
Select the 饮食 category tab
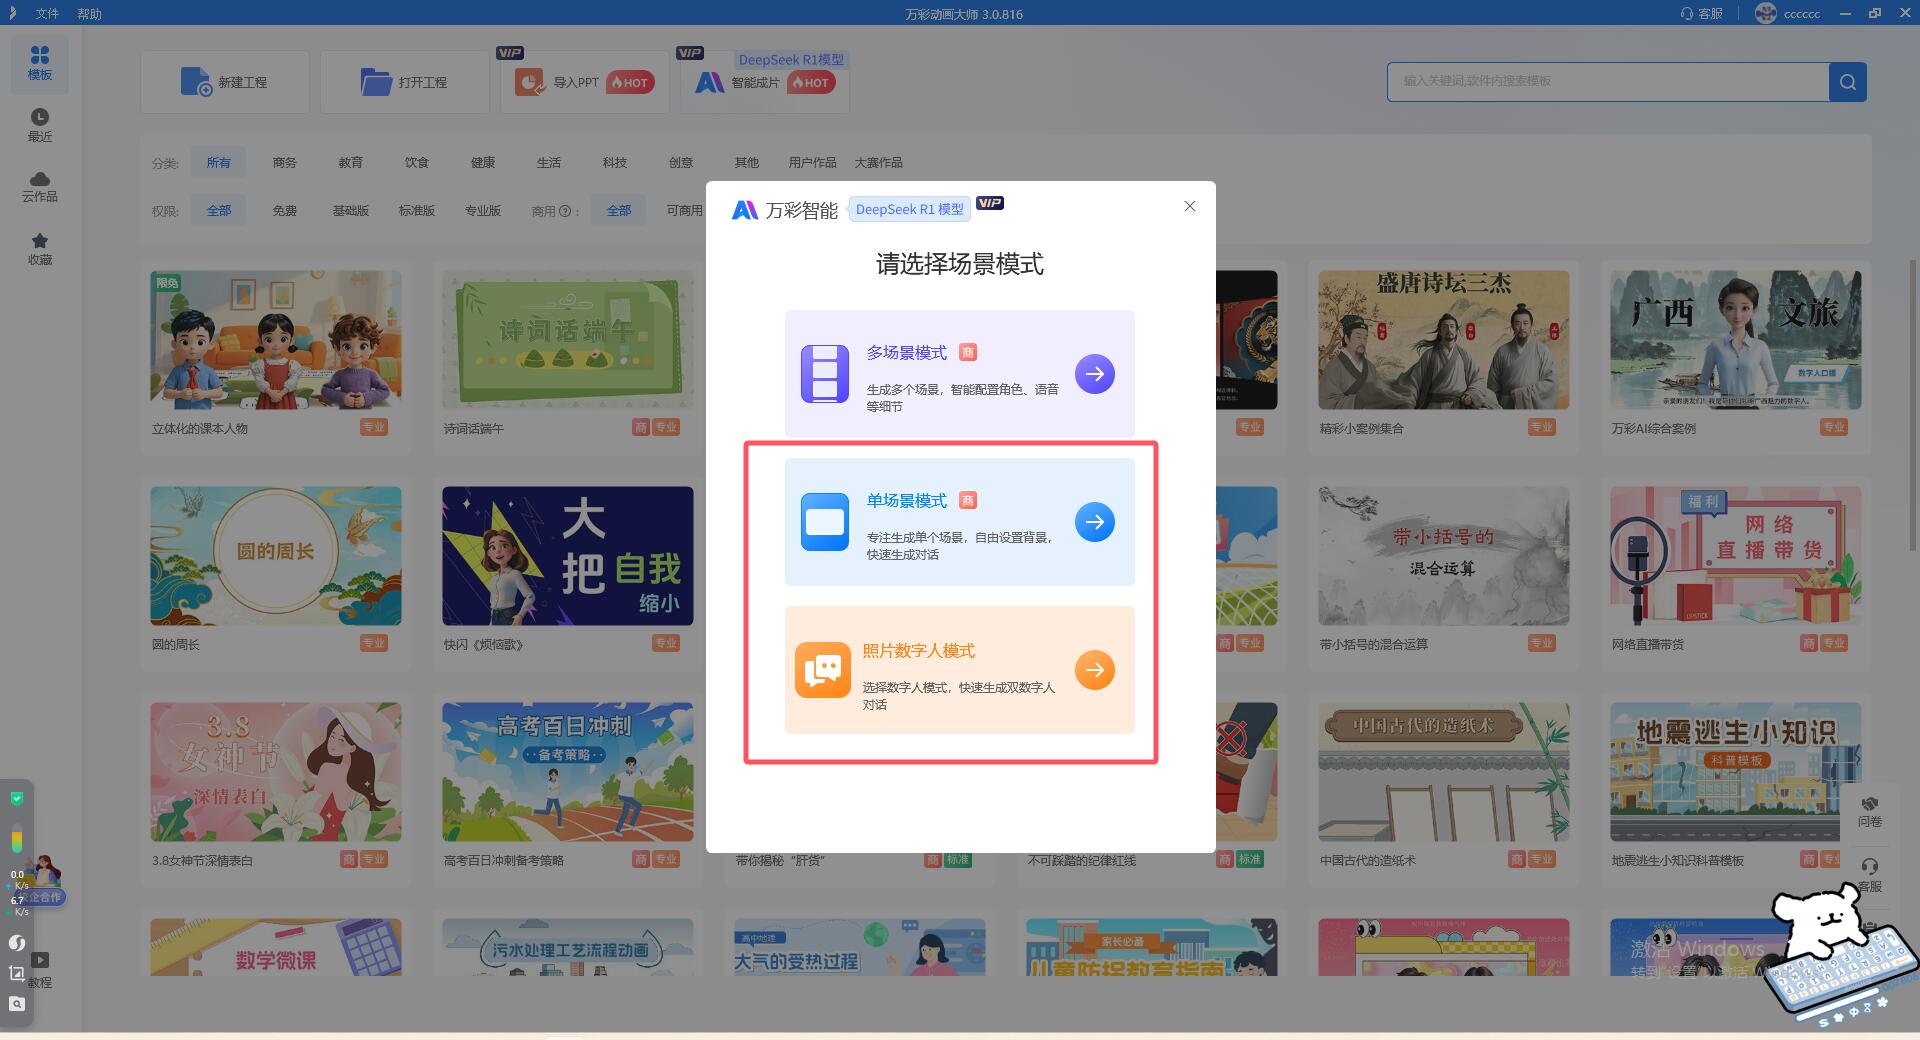(417, 162)
